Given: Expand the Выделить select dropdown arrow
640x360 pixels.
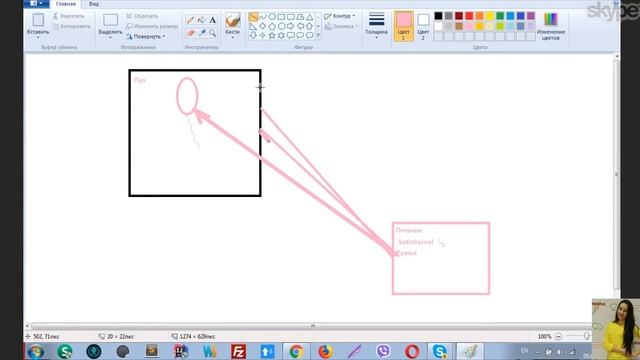Looking at the screenshot, I should [110, 38].
